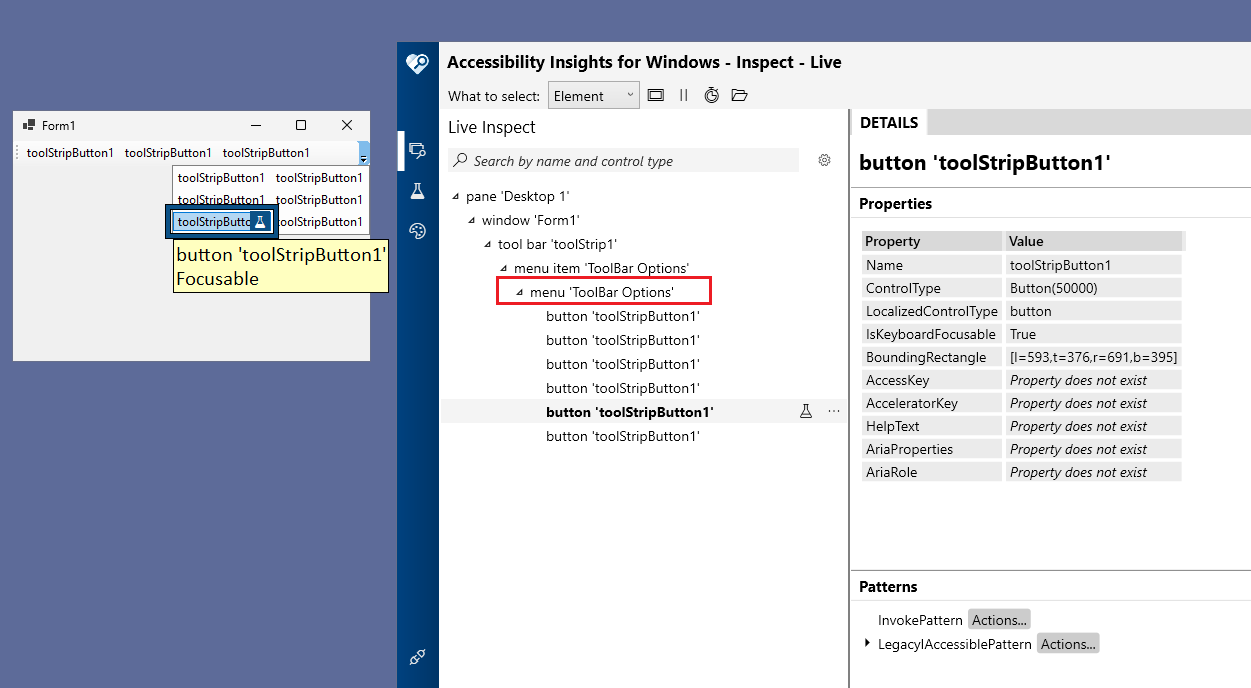Pause live inspection with the pause icon
This screenshot has width=1251, height=688.
pyautogui.click(x=683, y=95)
